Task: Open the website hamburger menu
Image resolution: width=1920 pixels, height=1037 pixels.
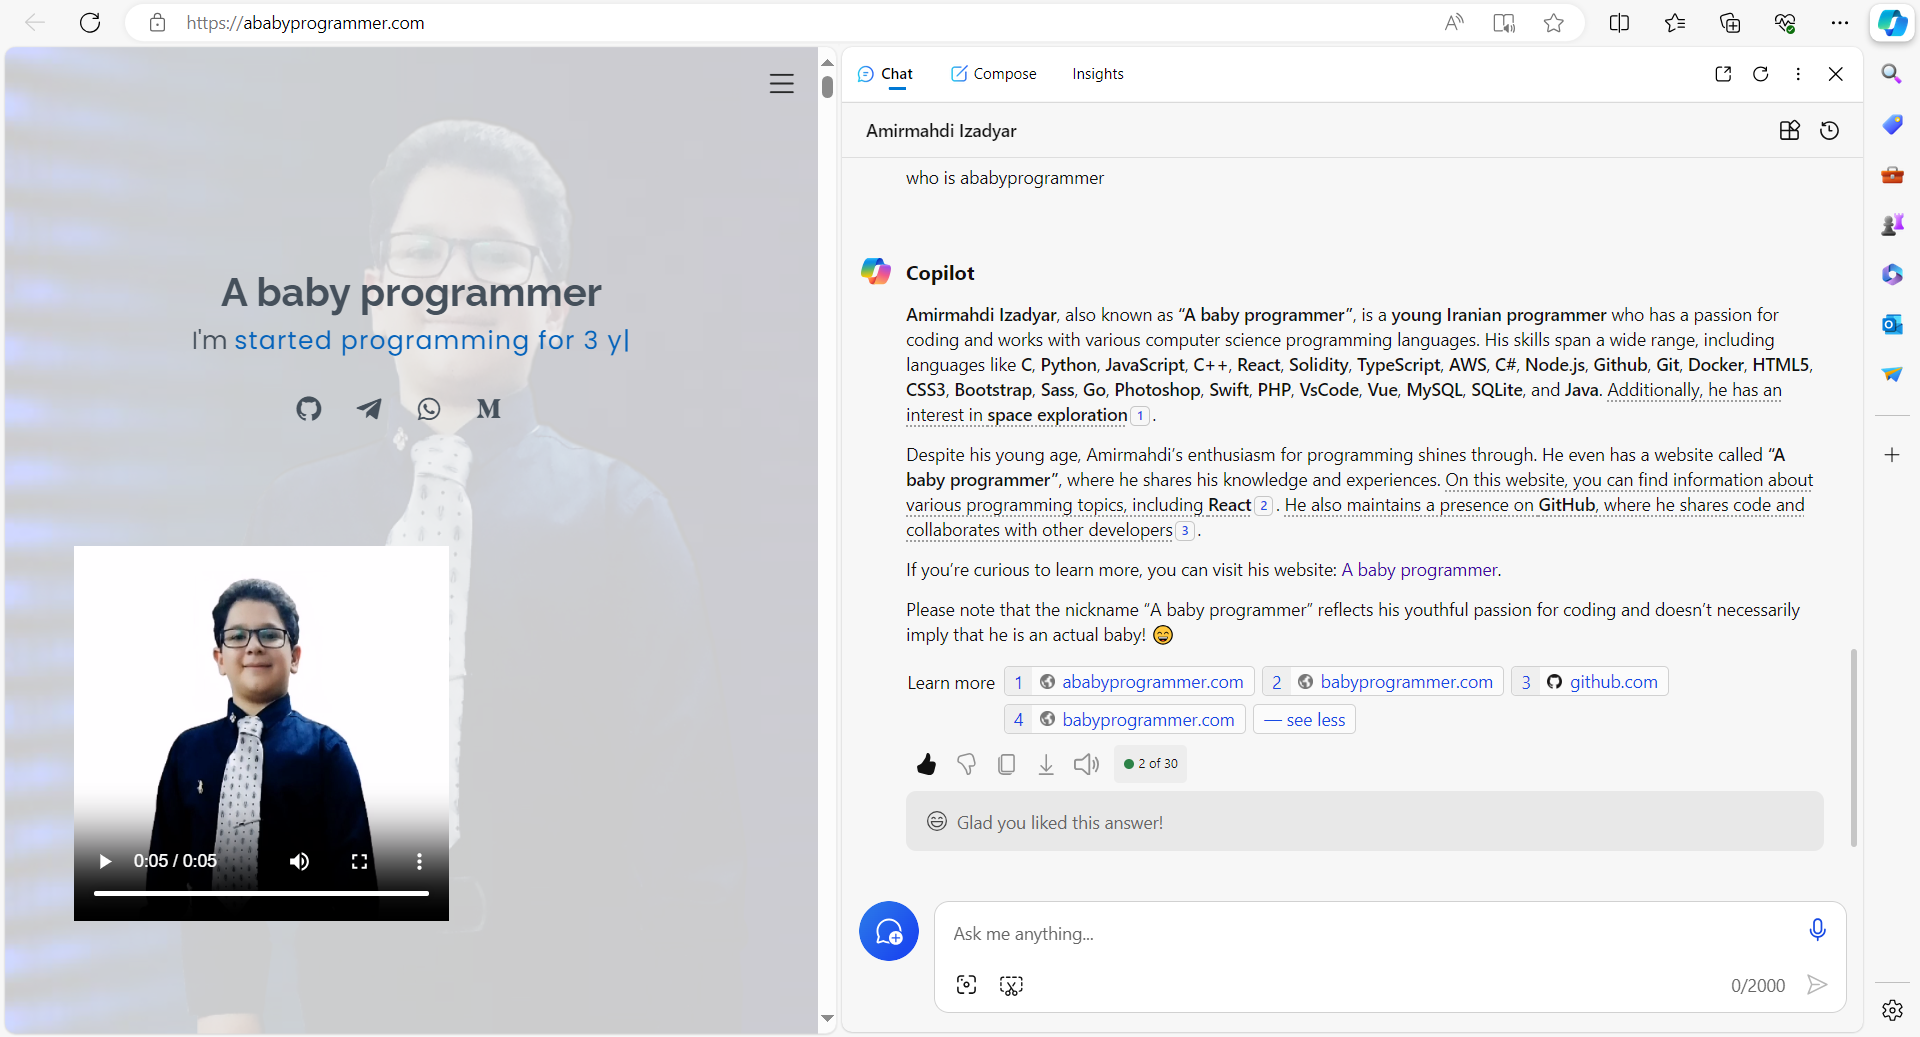Action: (782, 84)
